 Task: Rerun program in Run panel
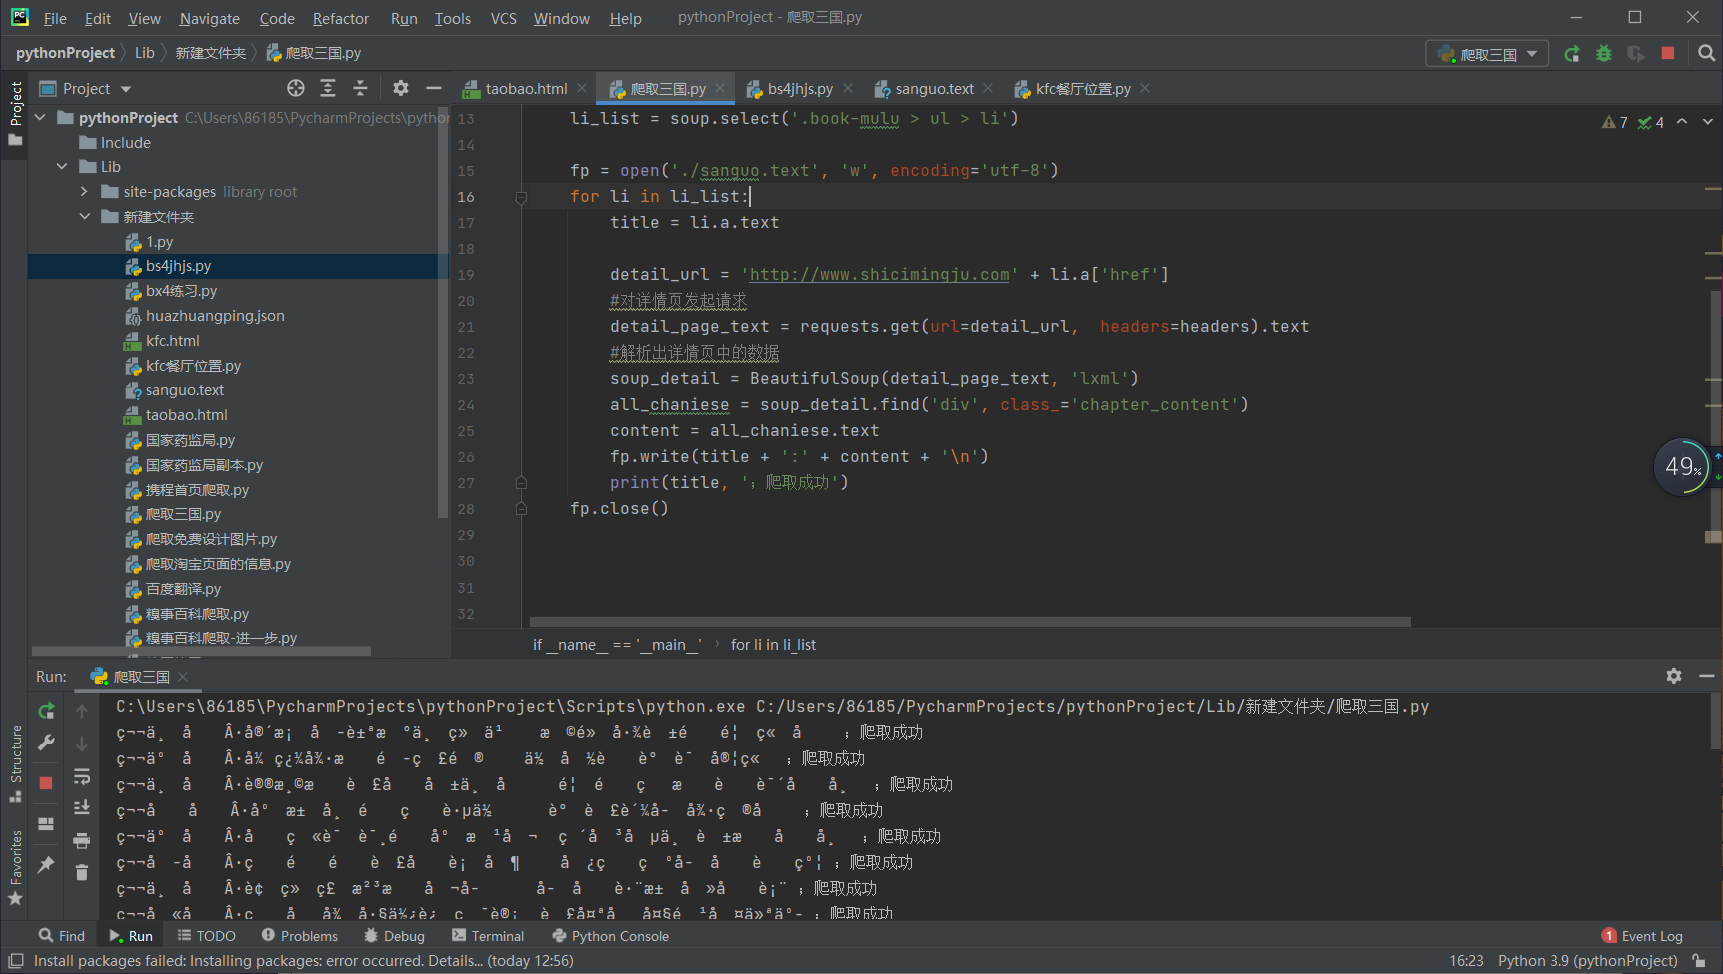click(46, 711)
